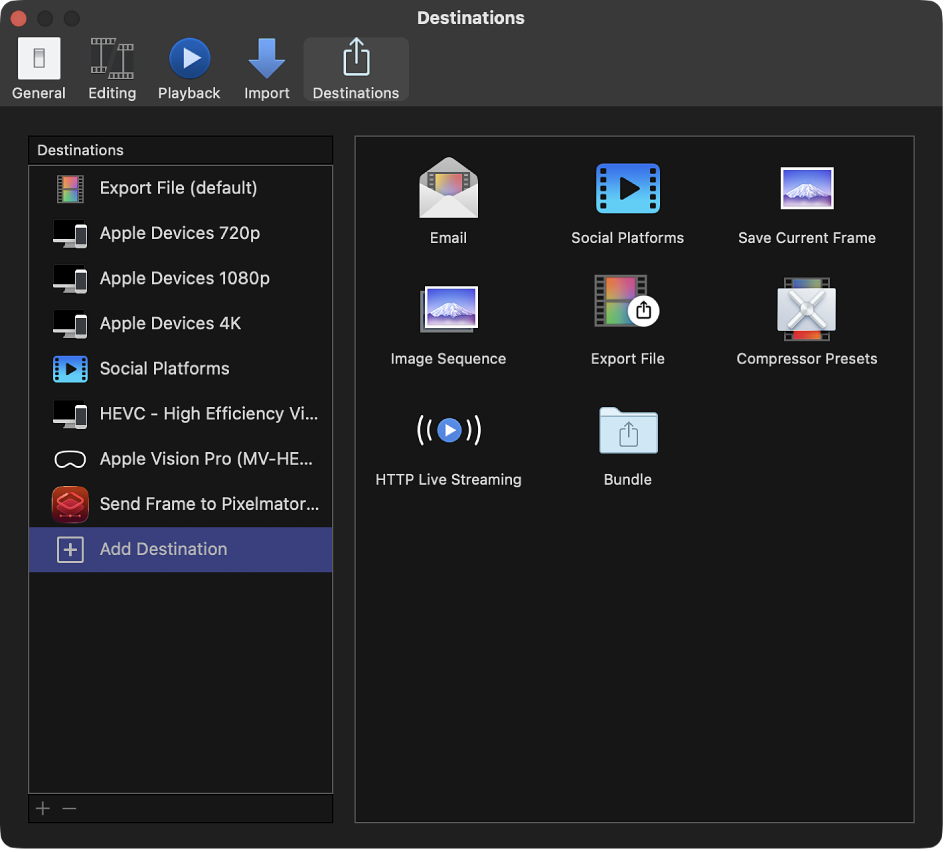This screenshot has width=944, height=852.
Task: Click Social Platforms icon in sidebar list
Action: pyautogui.click(x=70, y=369)
